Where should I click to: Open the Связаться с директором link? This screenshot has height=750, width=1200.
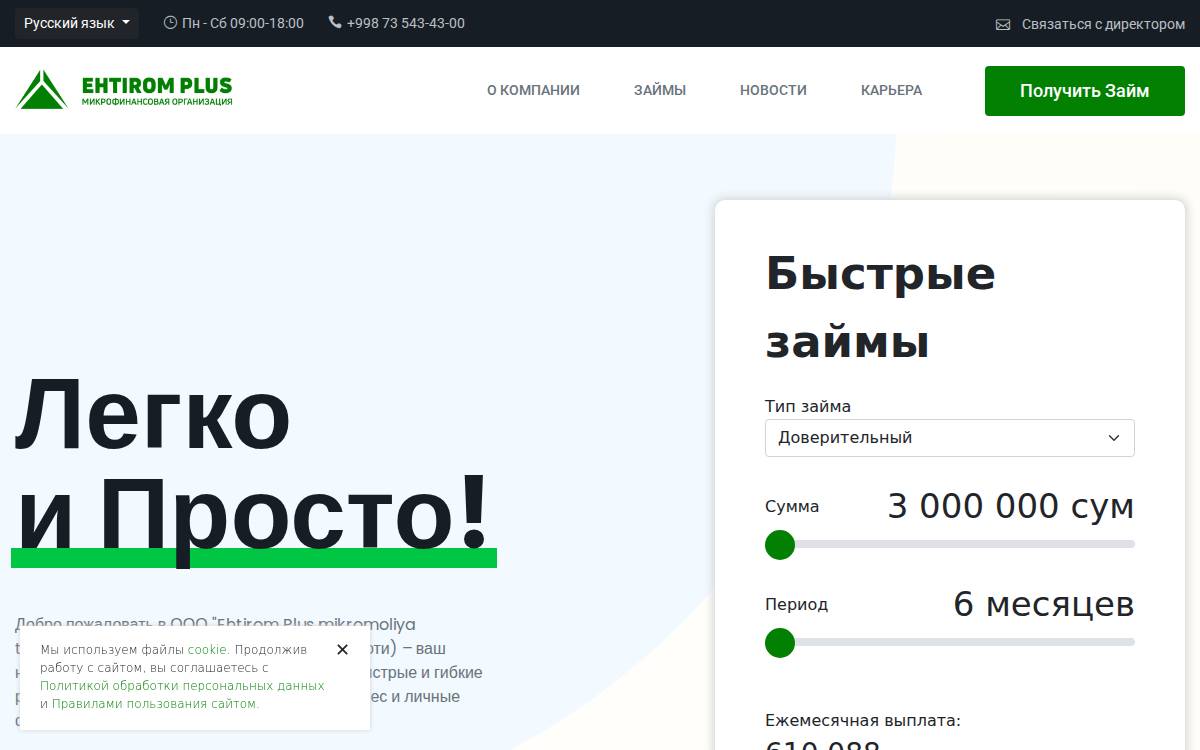[x=1103, y=24]
